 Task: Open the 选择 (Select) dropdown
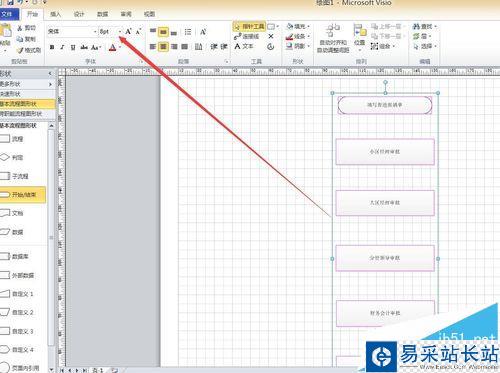pos(425,46)
